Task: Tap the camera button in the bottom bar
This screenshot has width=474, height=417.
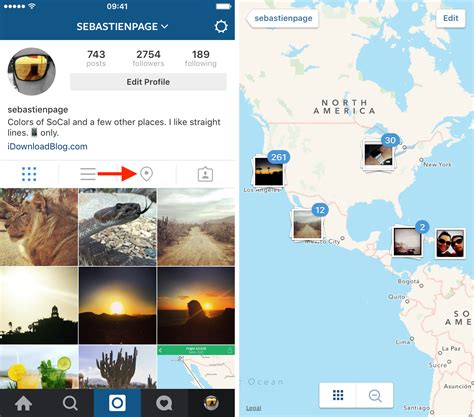Action: [117, 403]
